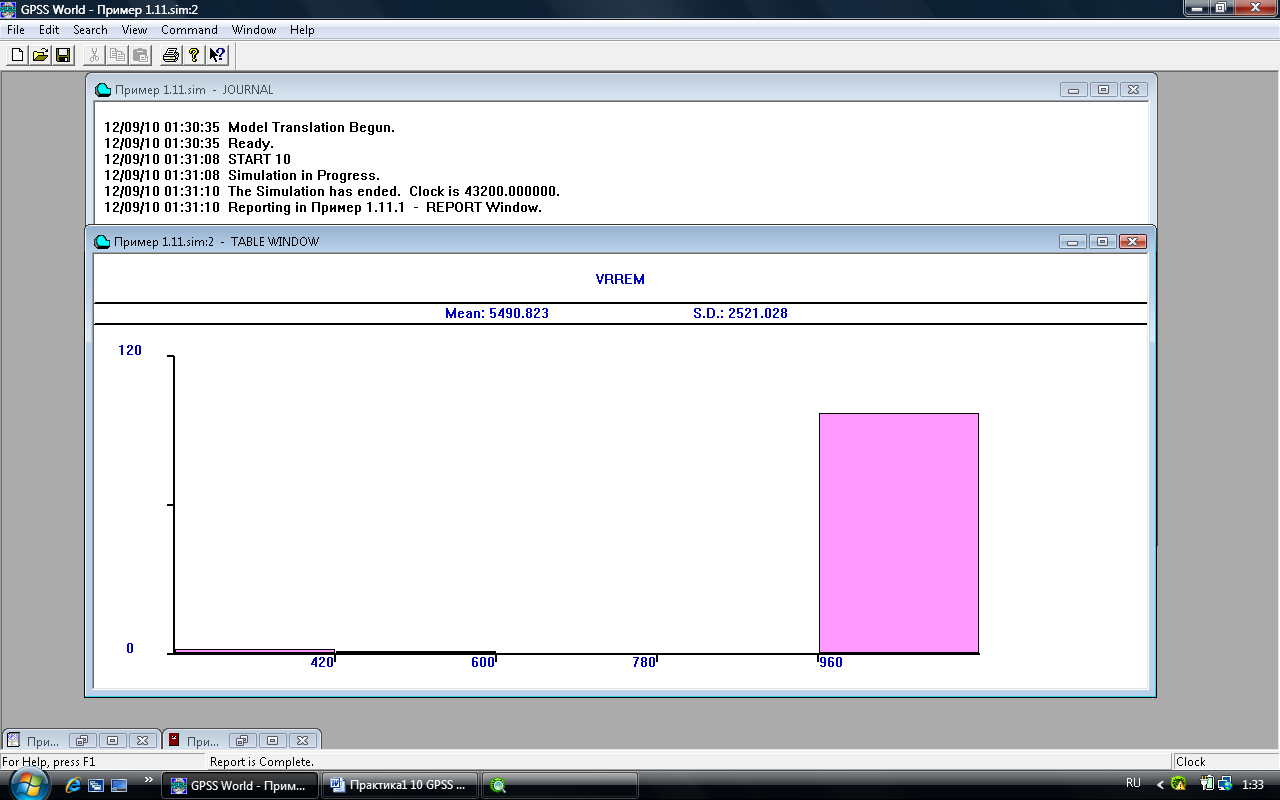
Task: Click the second minimized window red book icon
Action: [174, 740]
